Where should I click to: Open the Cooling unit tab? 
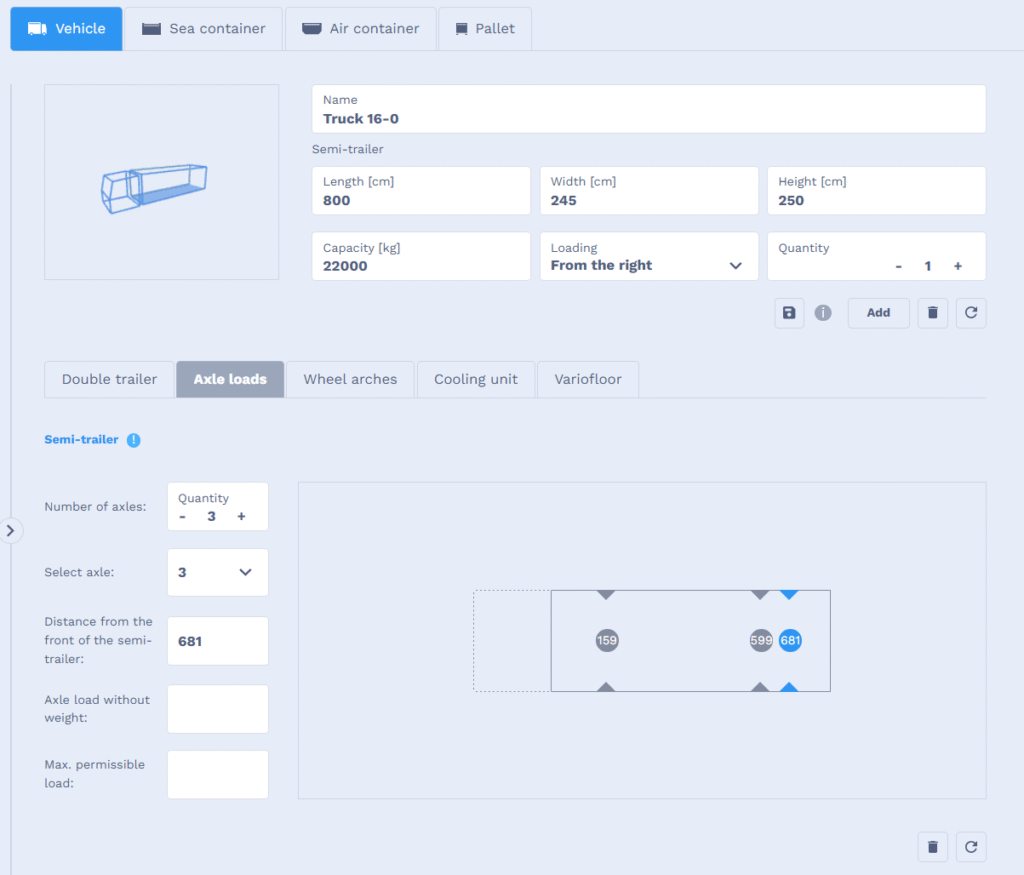(476, 380)
